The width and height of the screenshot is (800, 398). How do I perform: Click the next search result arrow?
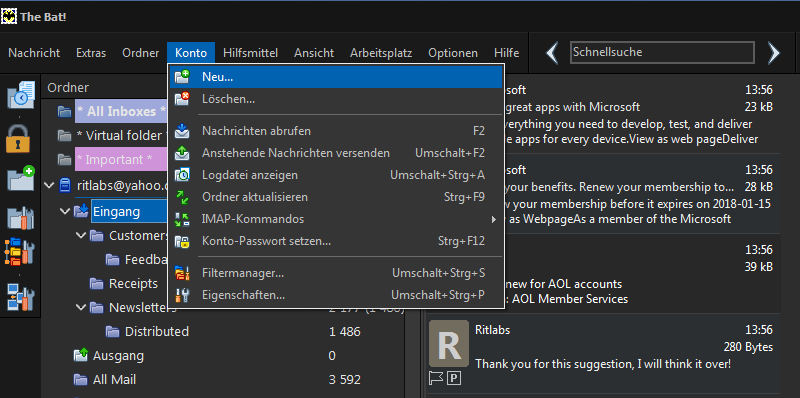point(774,53)
